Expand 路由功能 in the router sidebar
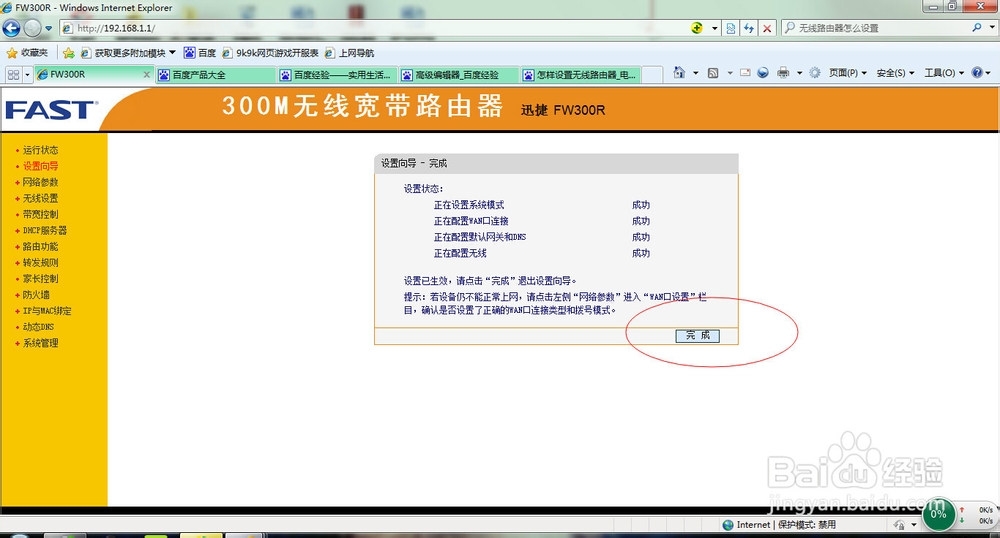 [x=40, y=247]
